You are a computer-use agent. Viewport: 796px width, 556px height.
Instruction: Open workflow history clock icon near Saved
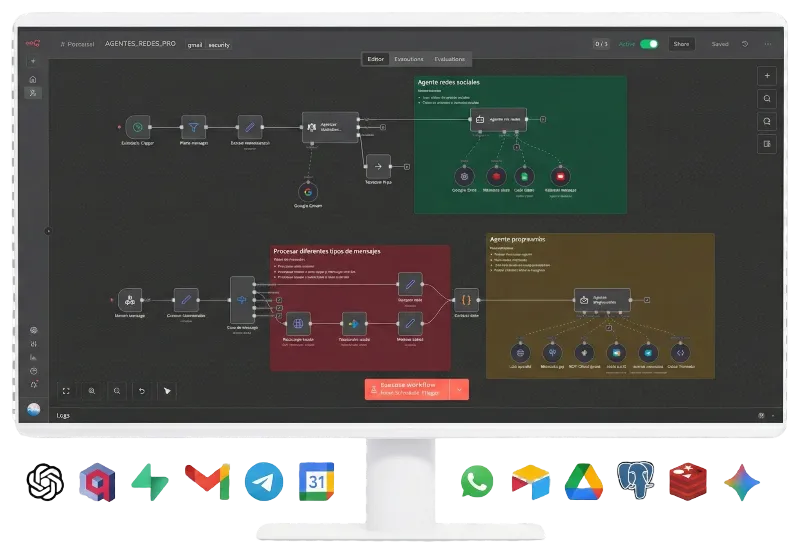(x=745, y=44)
